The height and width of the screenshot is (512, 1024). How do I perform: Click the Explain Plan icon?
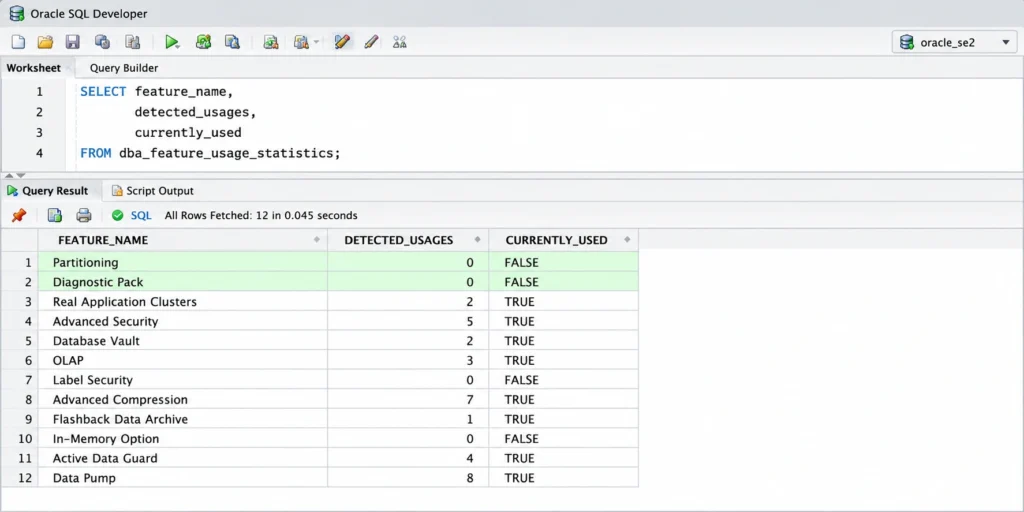(x=232, y=42)
